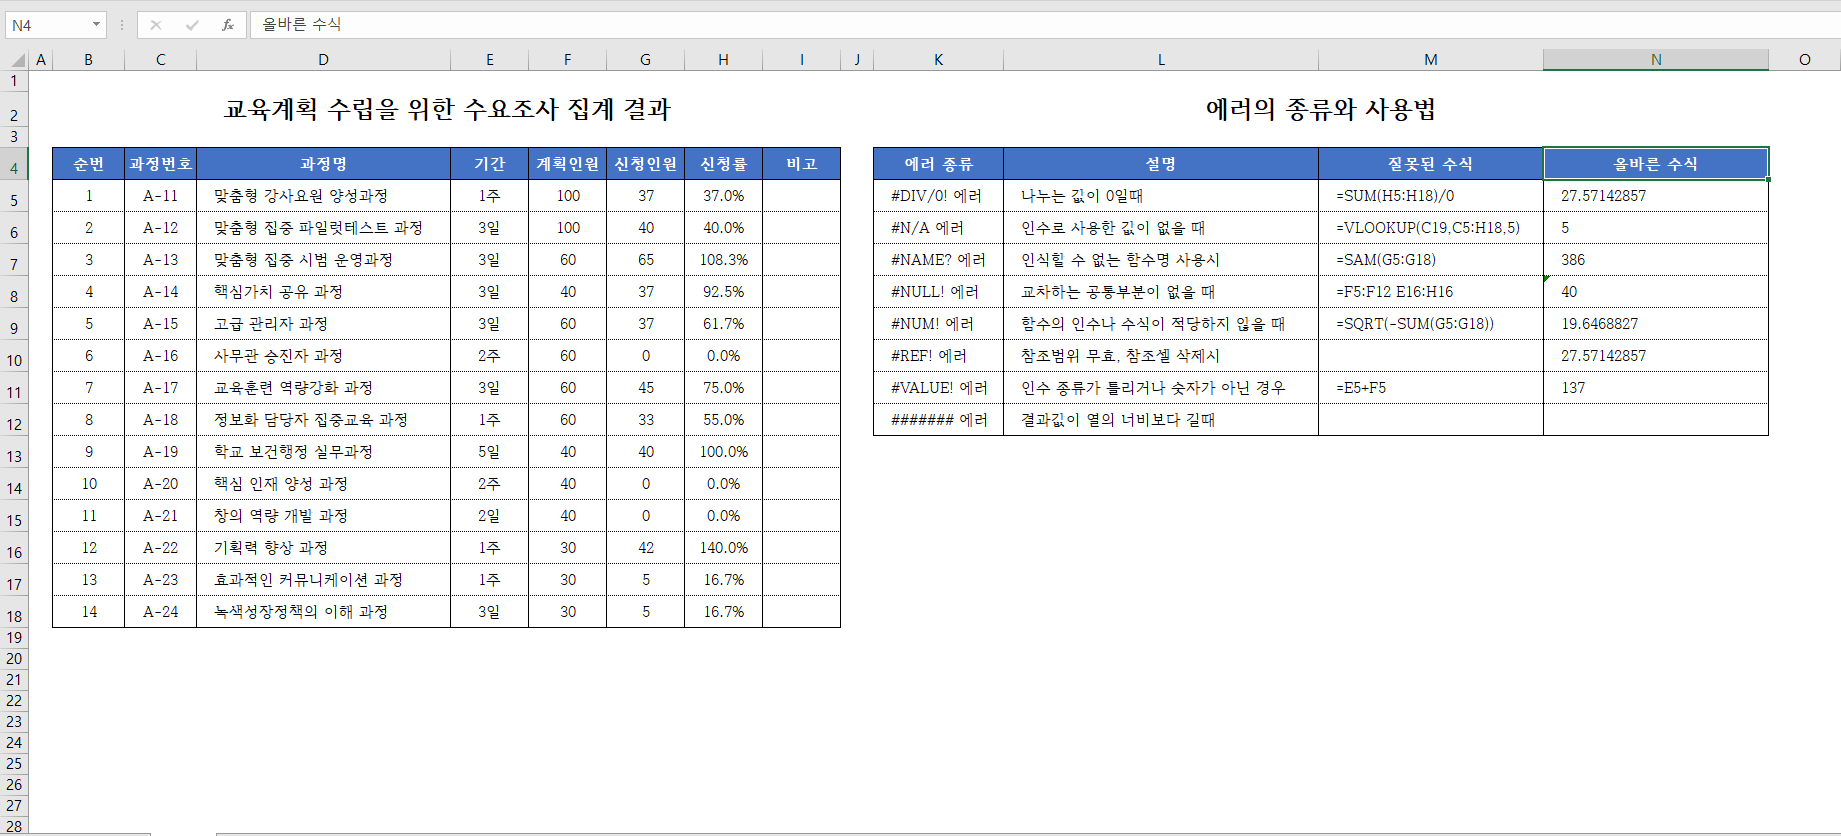Click the 108.3% 신청률 cell

[723, 260]
